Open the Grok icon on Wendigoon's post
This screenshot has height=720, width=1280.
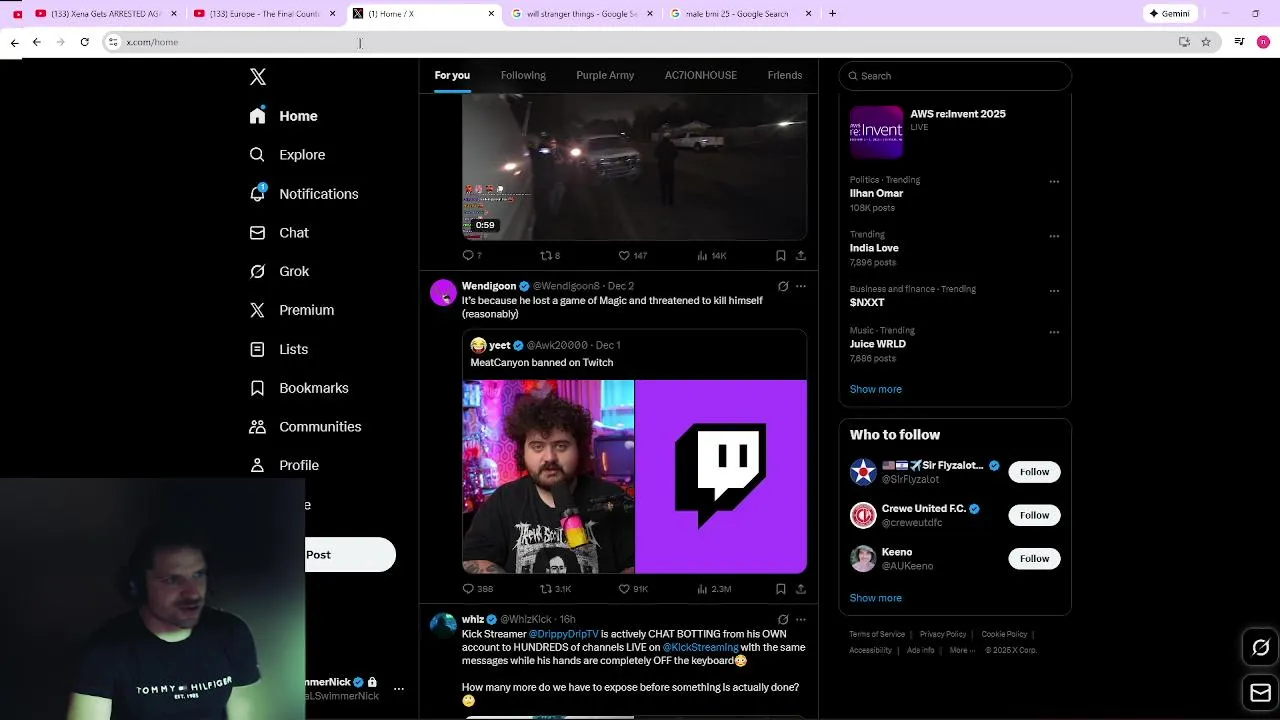[x=783, y=286]
